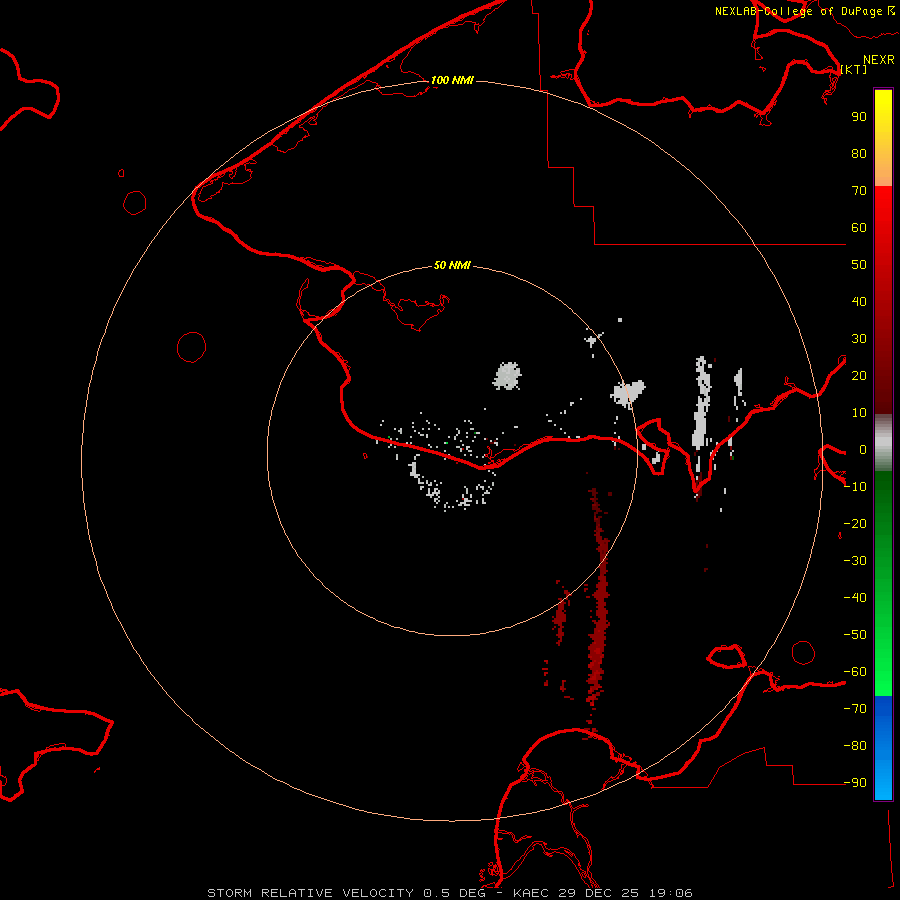Click the positive 50 value on velocity scale
The image size is (900, 900).
pos(859,265)
